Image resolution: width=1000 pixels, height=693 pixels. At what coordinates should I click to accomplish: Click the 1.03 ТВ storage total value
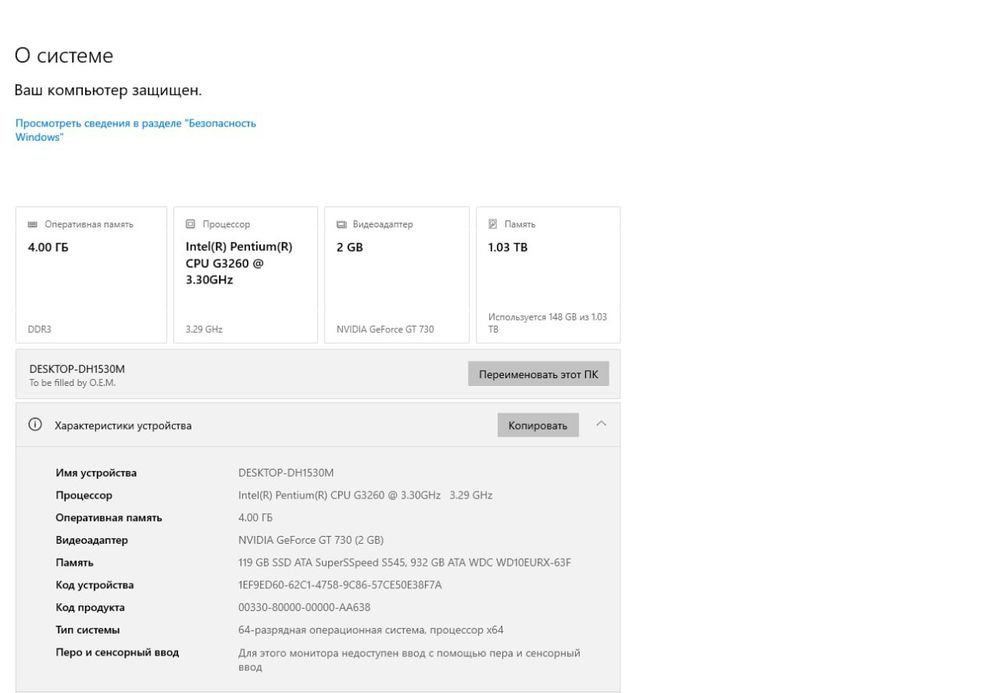click(507, 247)
